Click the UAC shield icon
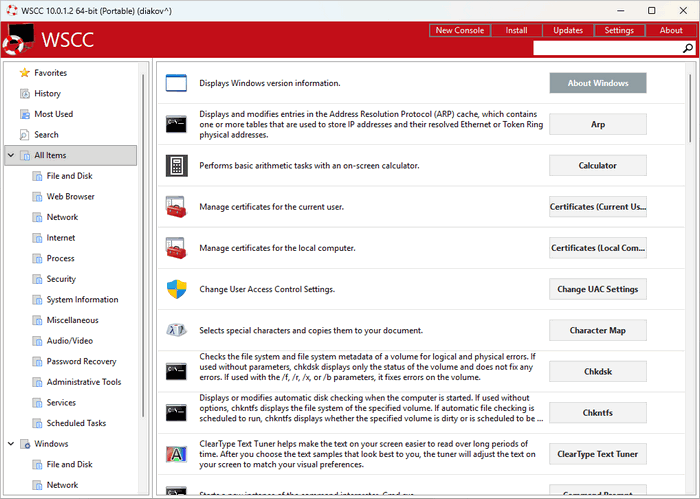 pos(177,289)
